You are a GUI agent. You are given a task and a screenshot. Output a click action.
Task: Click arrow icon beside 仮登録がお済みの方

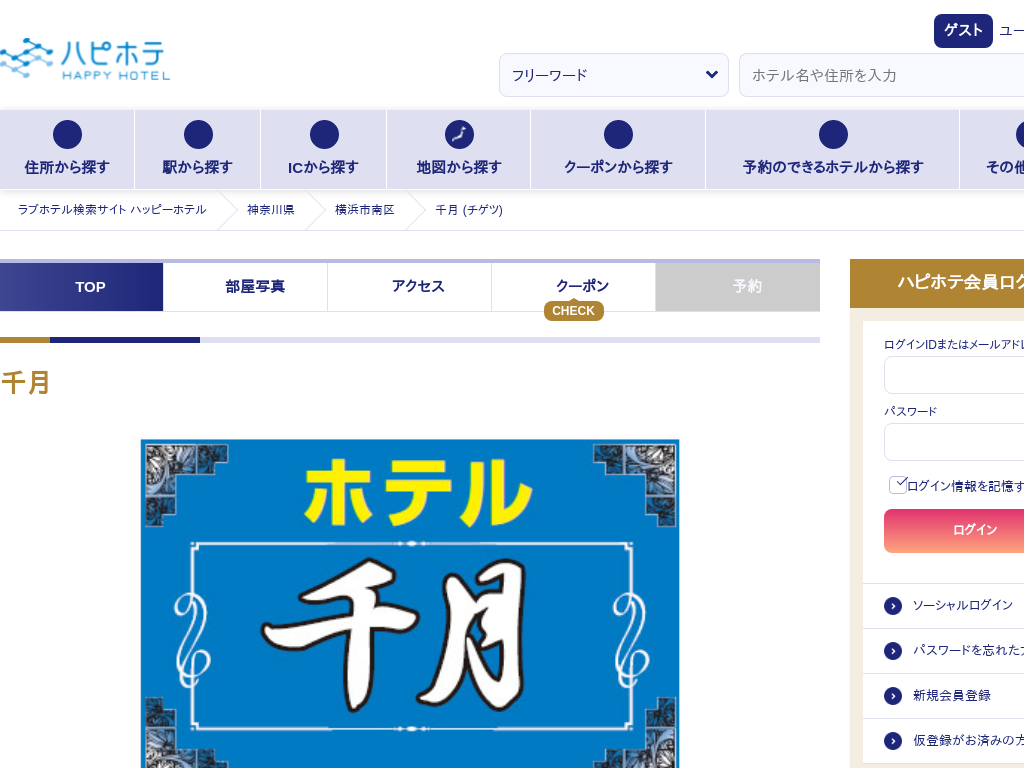pyautogui.click(x=893, y=741)
